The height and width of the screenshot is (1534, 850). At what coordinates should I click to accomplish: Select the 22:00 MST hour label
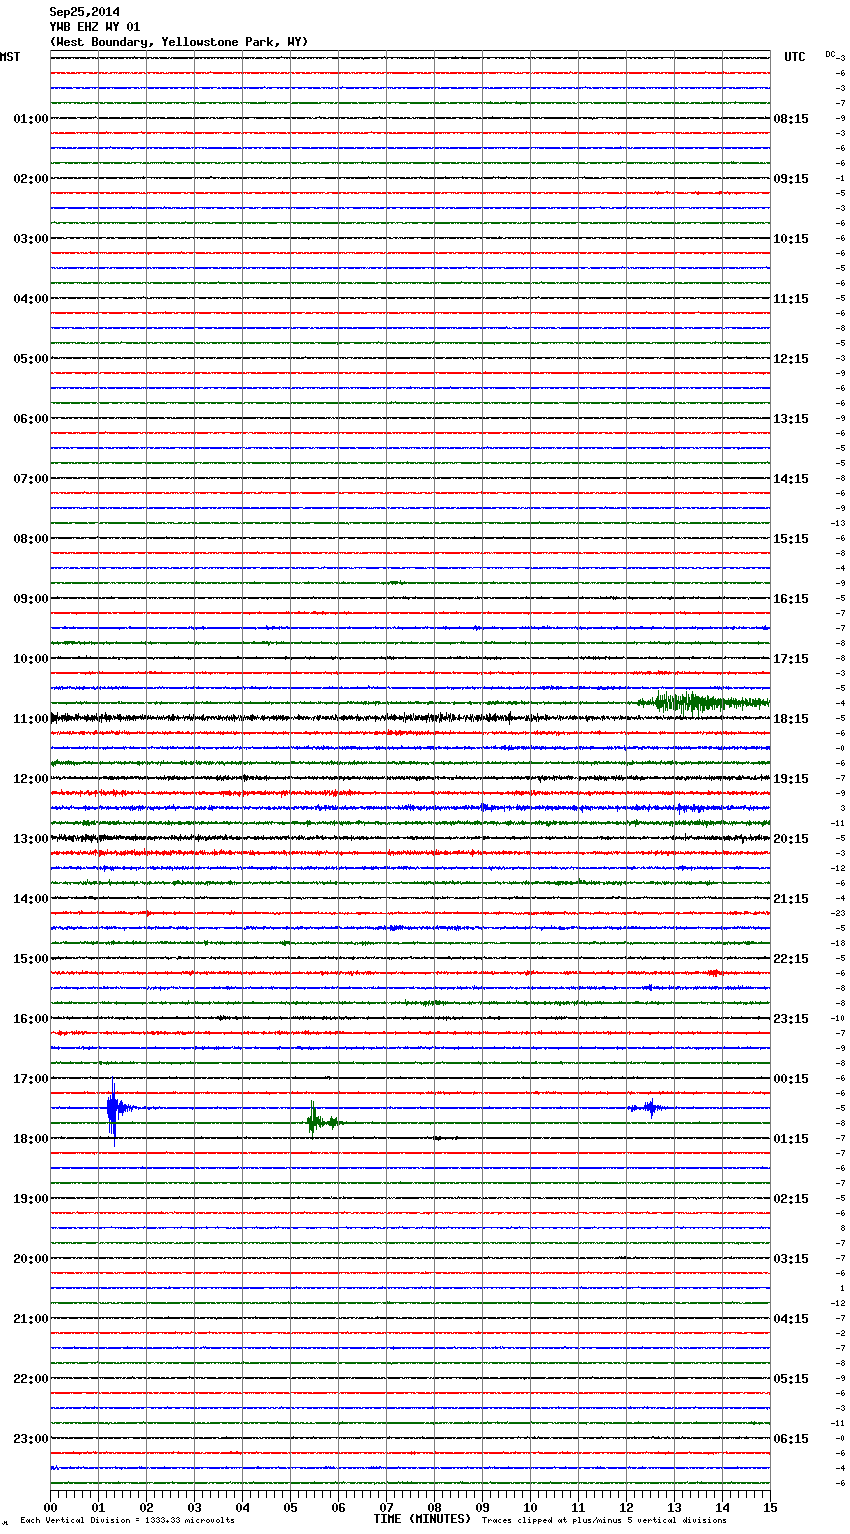pyautogui.click(x=31, y=1379)
